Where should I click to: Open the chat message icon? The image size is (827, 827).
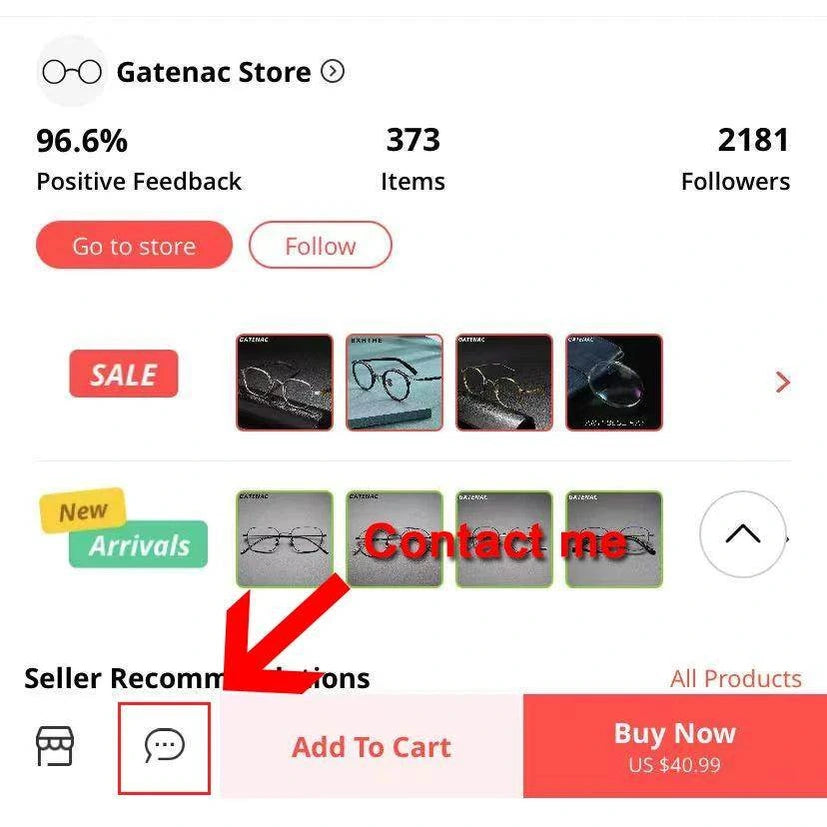point(165,745)
